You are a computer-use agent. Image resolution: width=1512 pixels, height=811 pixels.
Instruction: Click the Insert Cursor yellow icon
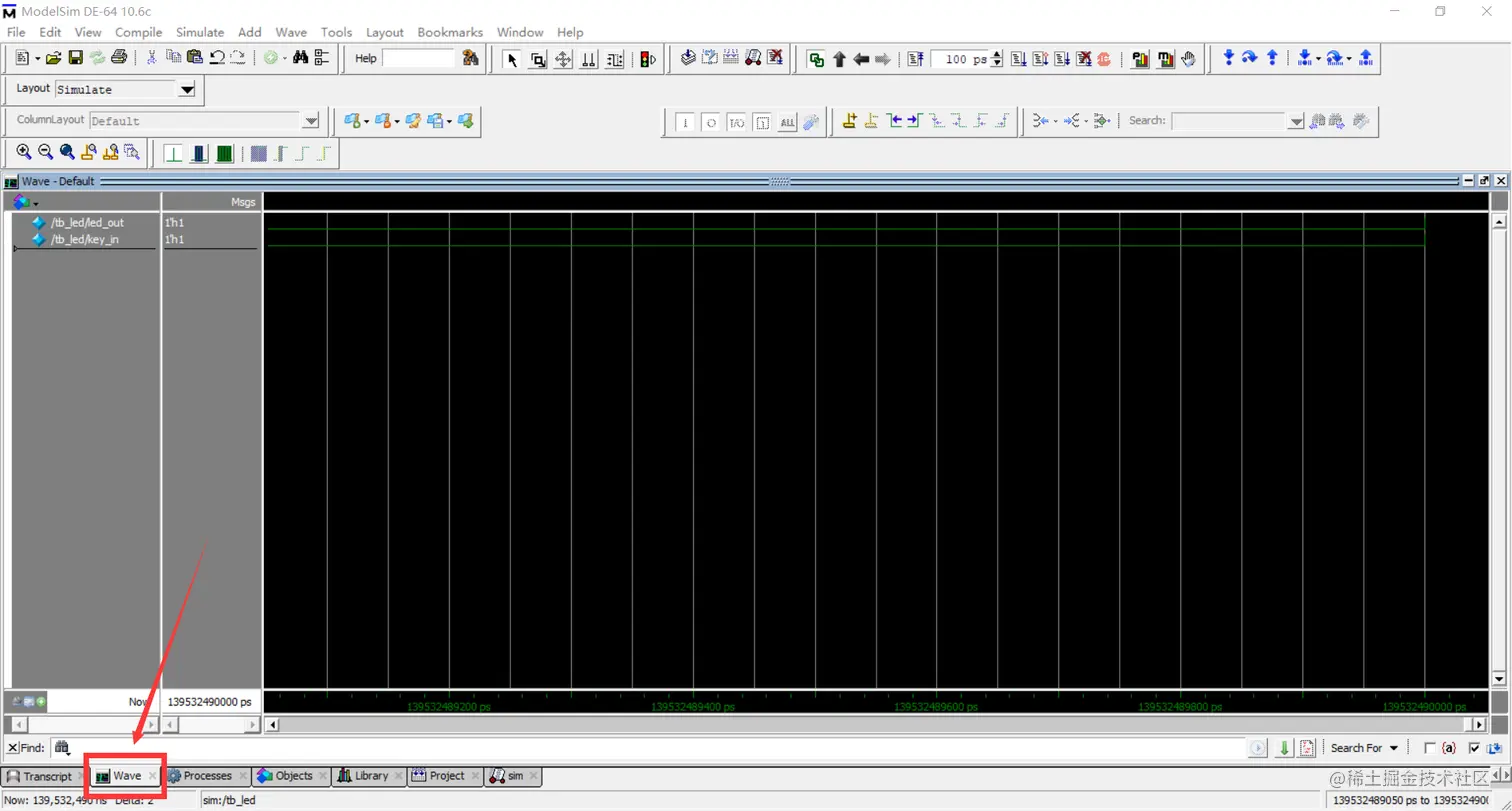(849, 121)
